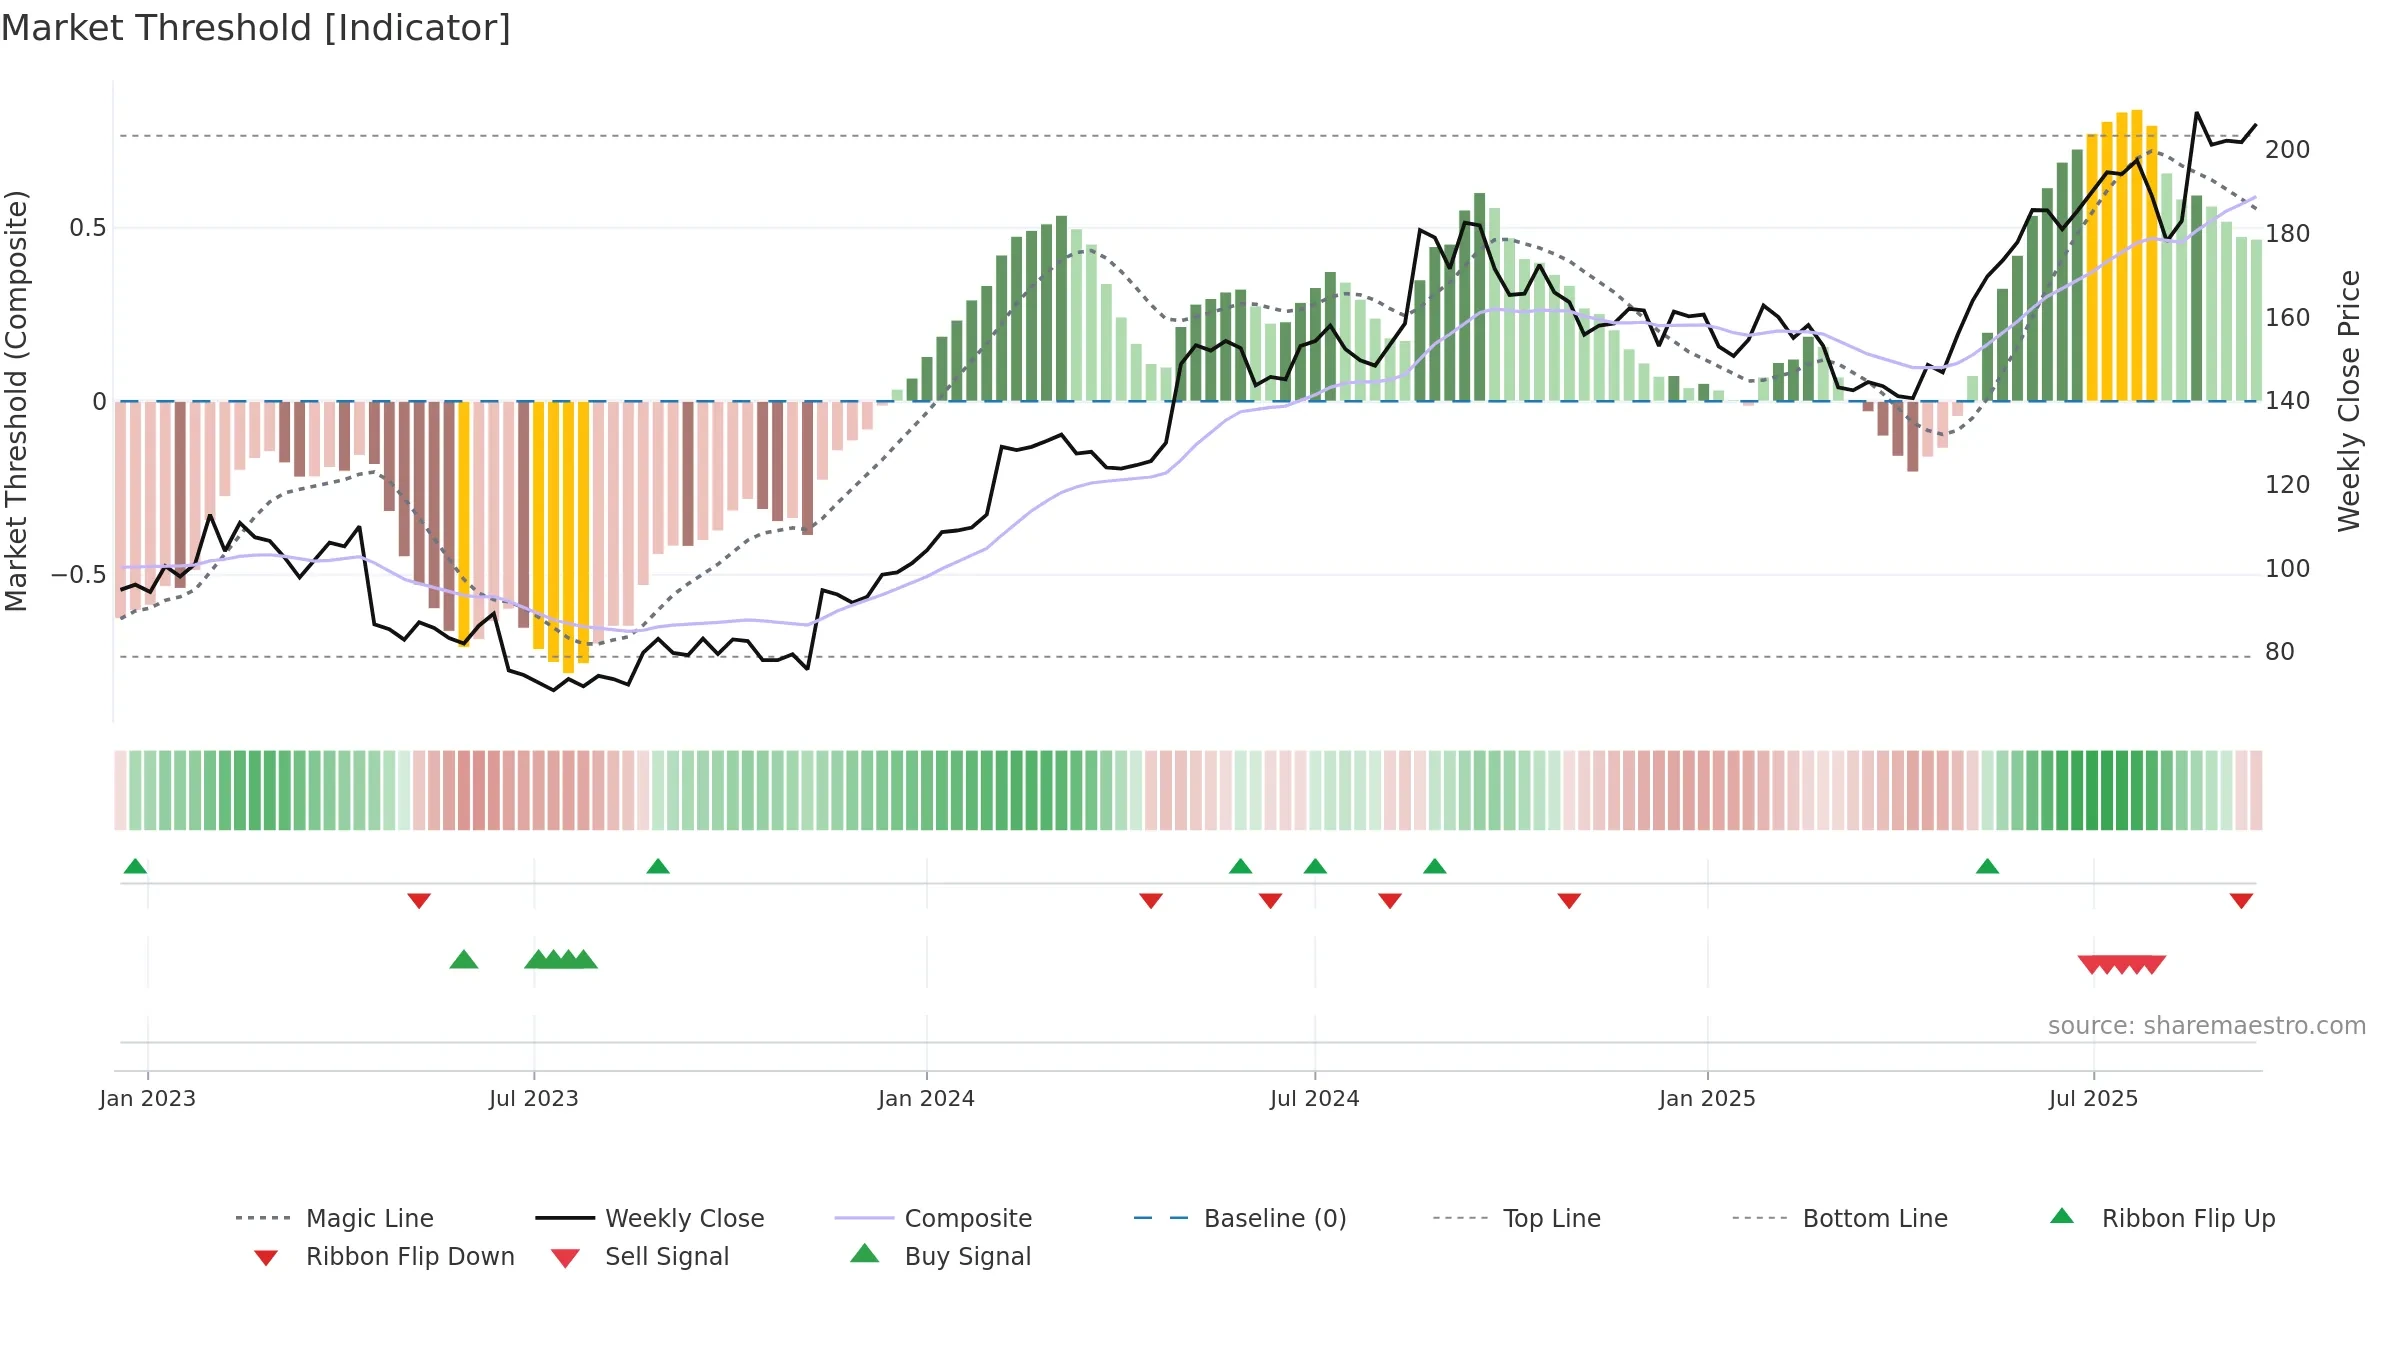2400x1350 pixels.
Task: Click the red triangle icon beside Ribbon Flip Down
Action: pyautogui.click(x=265, y=1258)
